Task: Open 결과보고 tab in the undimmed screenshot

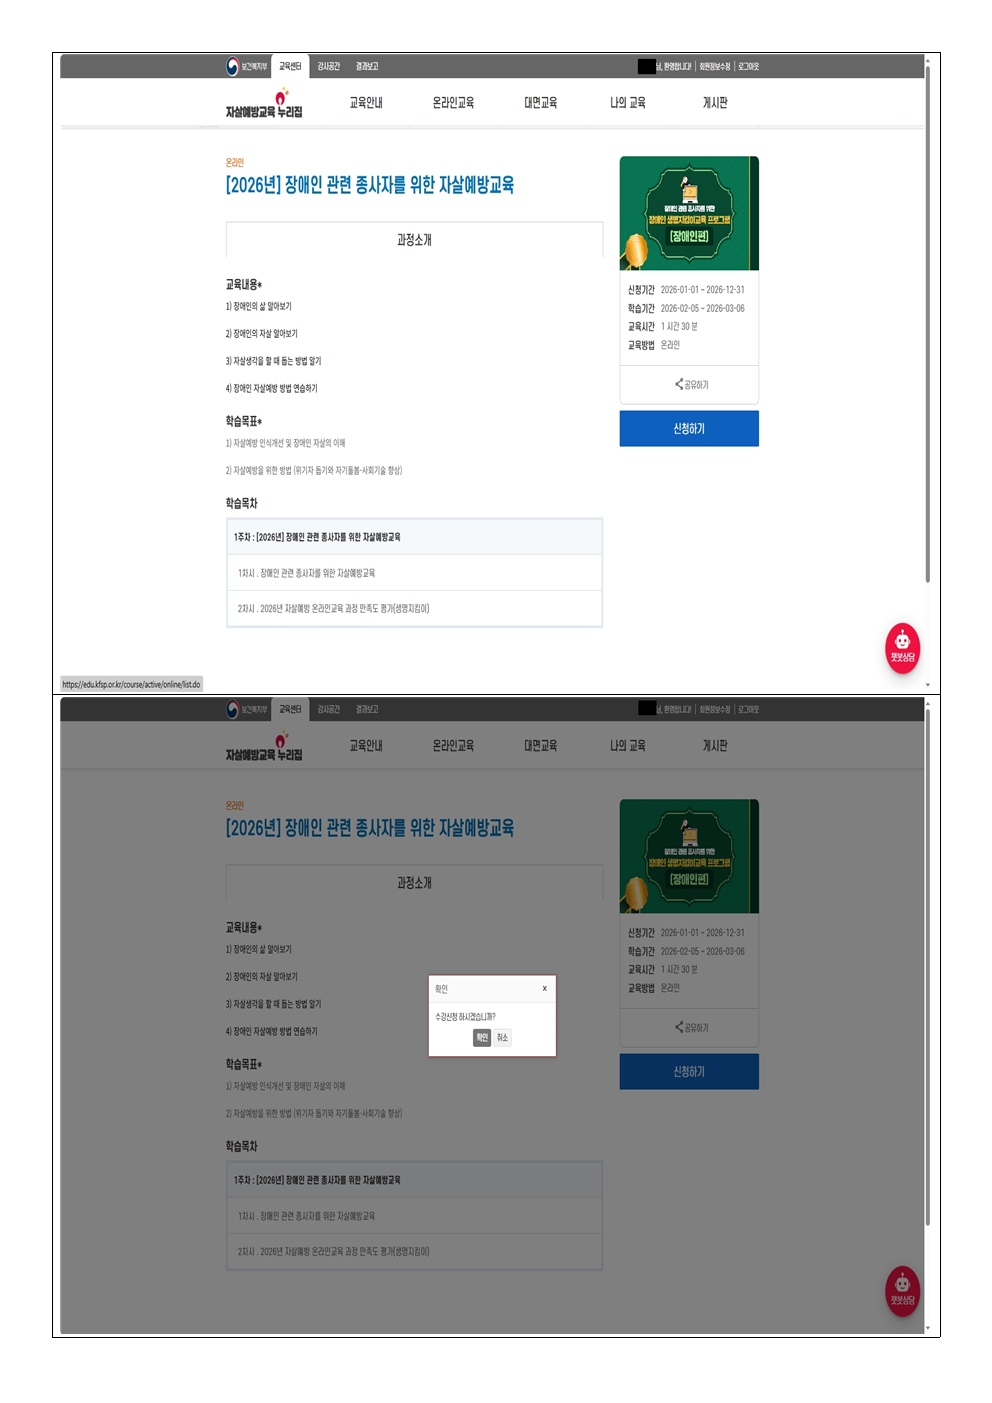Action: pos(367,66)
